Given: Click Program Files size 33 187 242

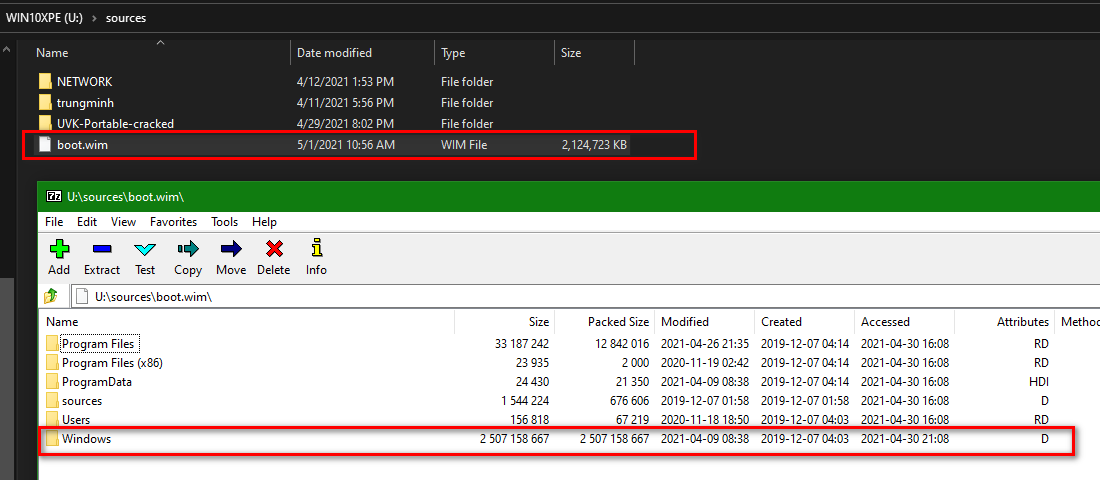Looking at the screenshot, I should tap(521, 344).
